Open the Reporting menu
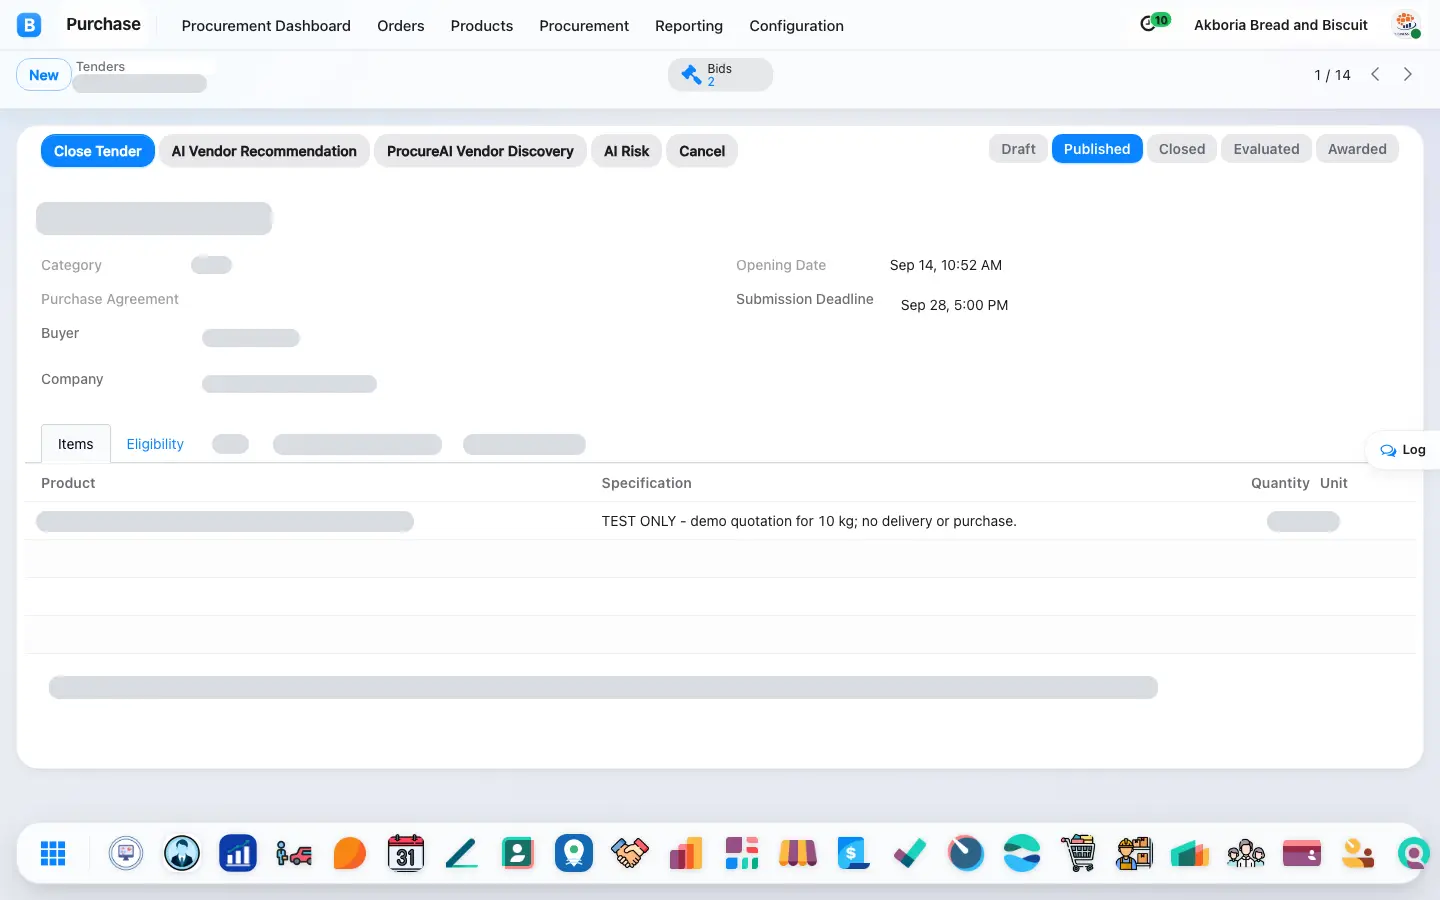The height and width of the screenshot is (900, 1440). 689,26
